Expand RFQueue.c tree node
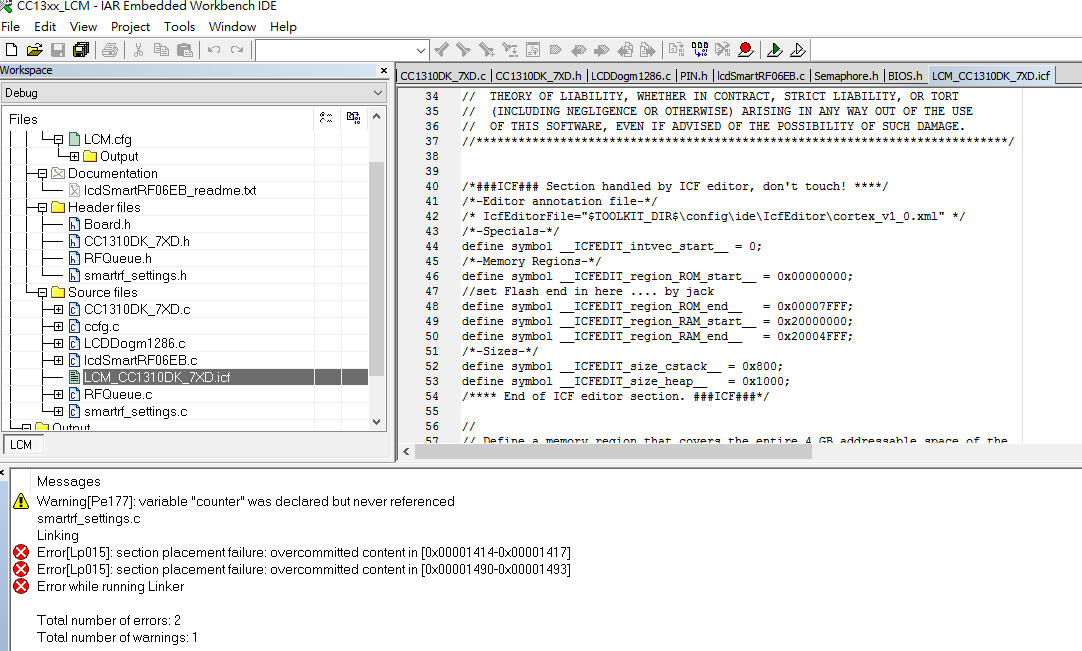The width and height of the screenshot is (1082, 651). pyautogui.click(x=58, y=395)
